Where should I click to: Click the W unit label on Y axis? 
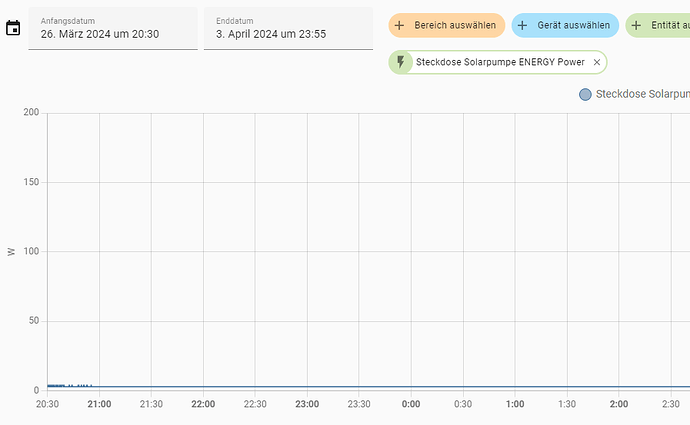(x=11, y=252)
